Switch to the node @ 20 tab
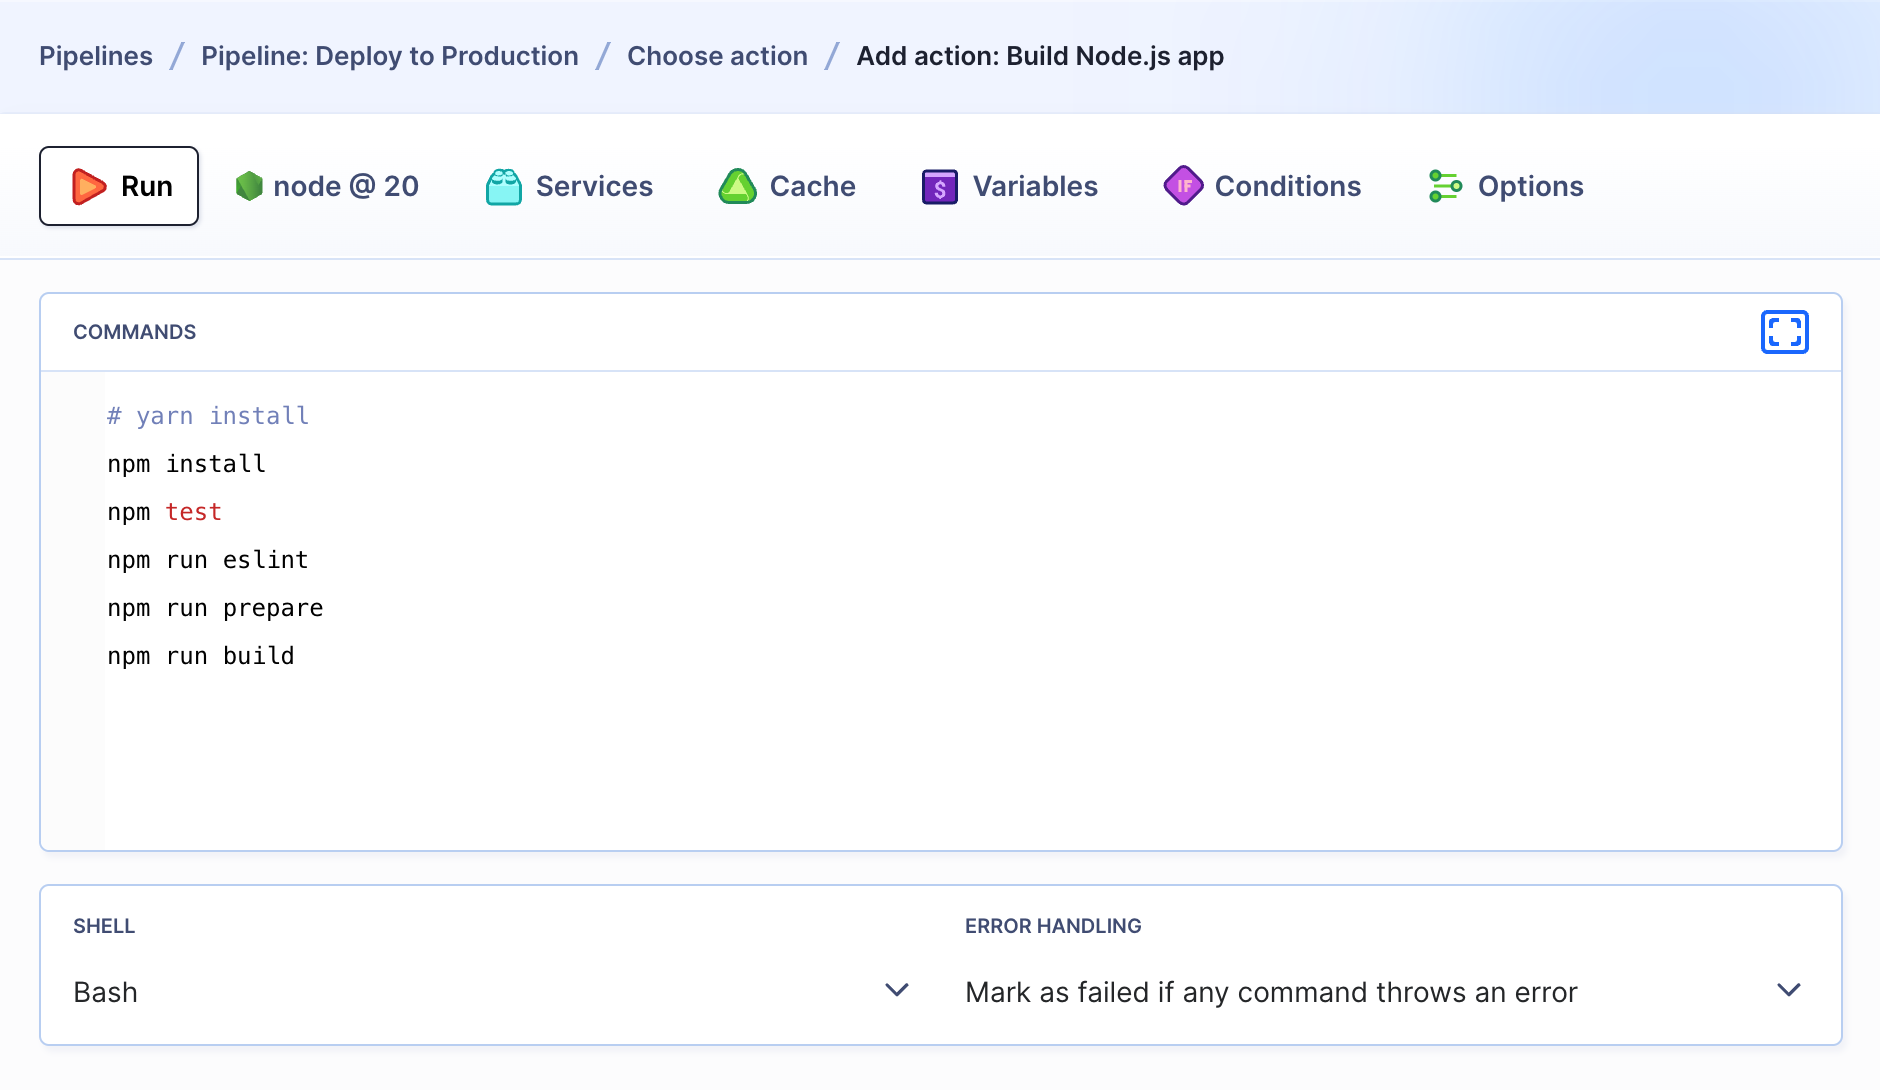This screenshot has height=1090, width=1880. [x=327, y=186]
